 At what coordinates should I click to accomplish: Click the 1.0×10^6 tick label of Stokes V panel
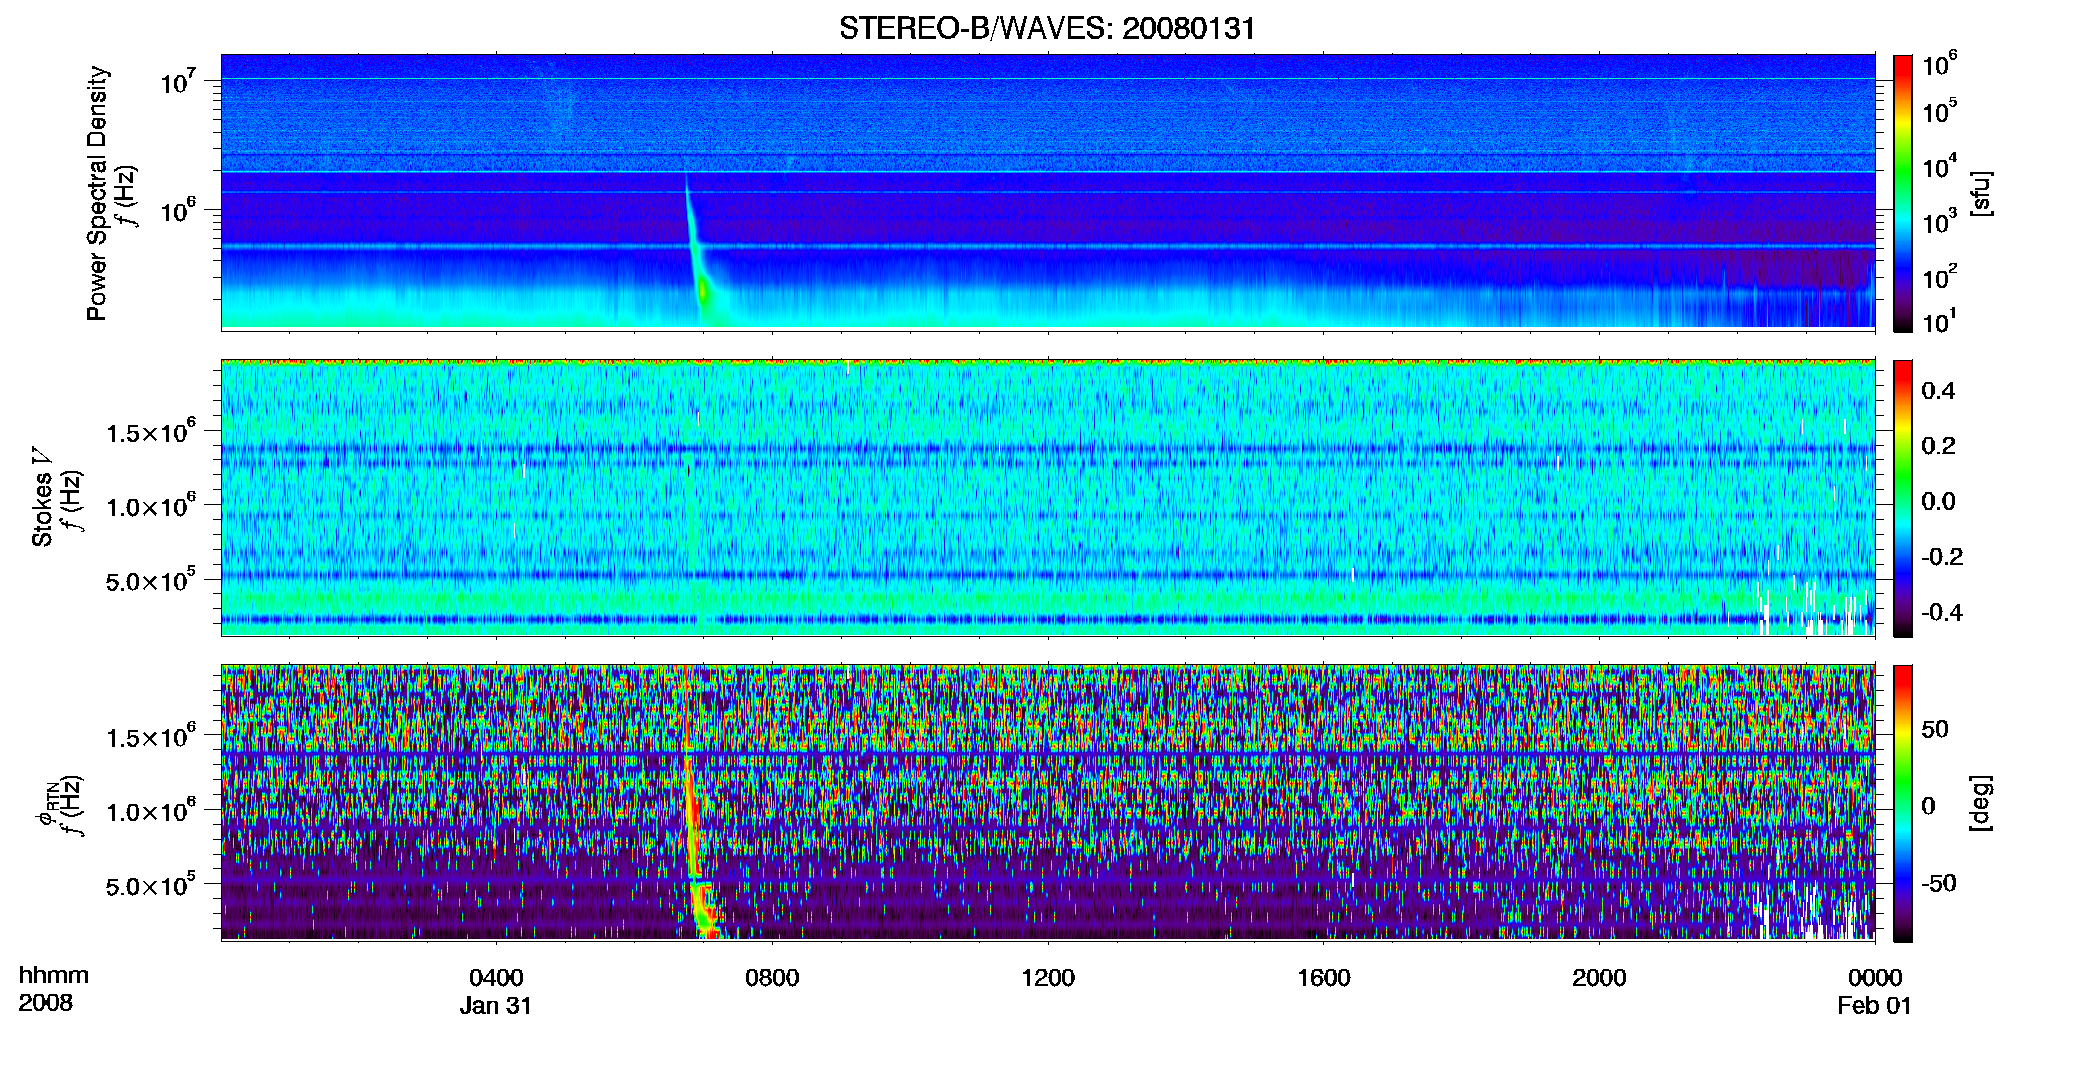click(151, 506)
